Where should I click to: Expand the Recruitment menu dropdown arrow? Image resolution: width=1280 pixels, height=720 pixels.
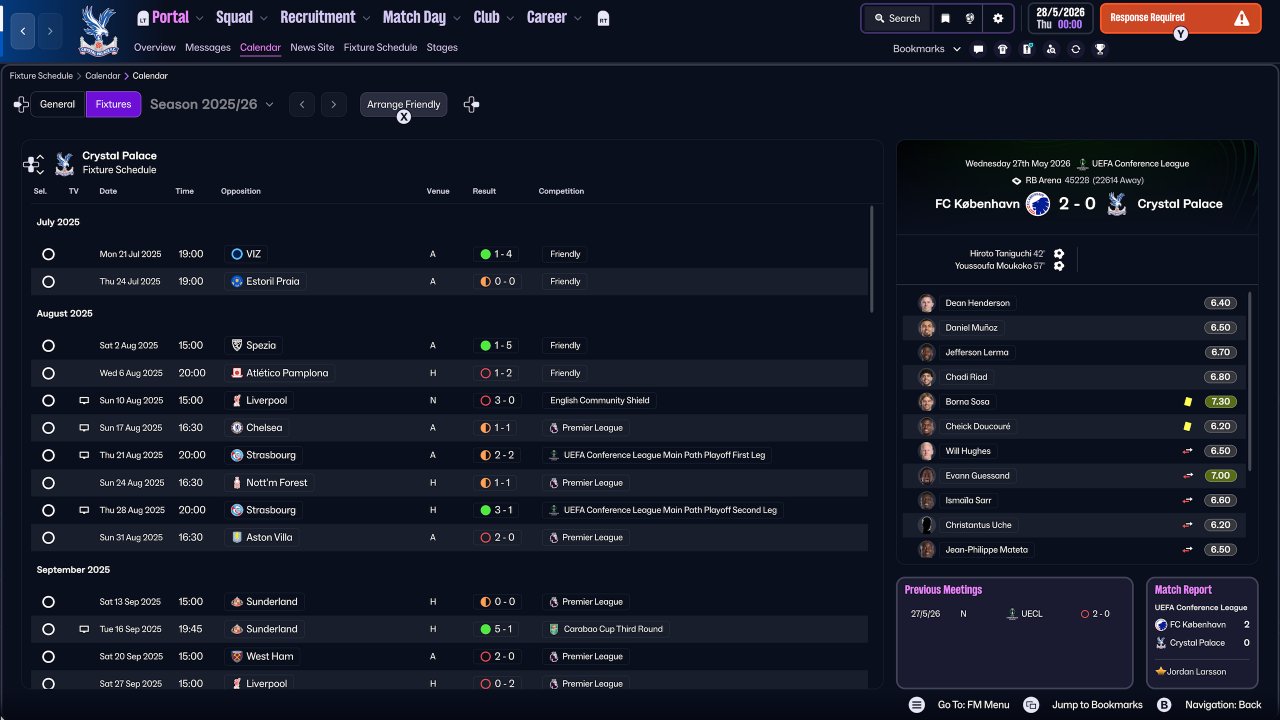pyautogui.click(x=366, y=18)
